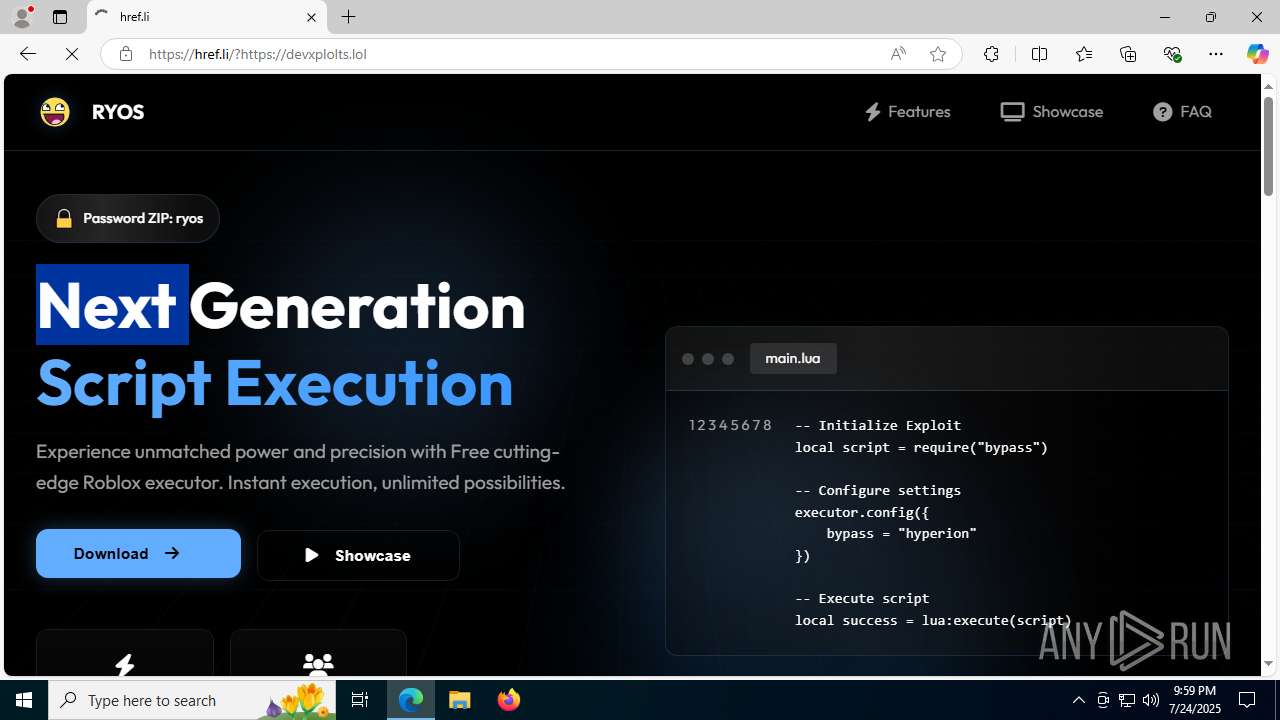
Task: Open the Copilot sidebar
Action: tap(1257, 54)
